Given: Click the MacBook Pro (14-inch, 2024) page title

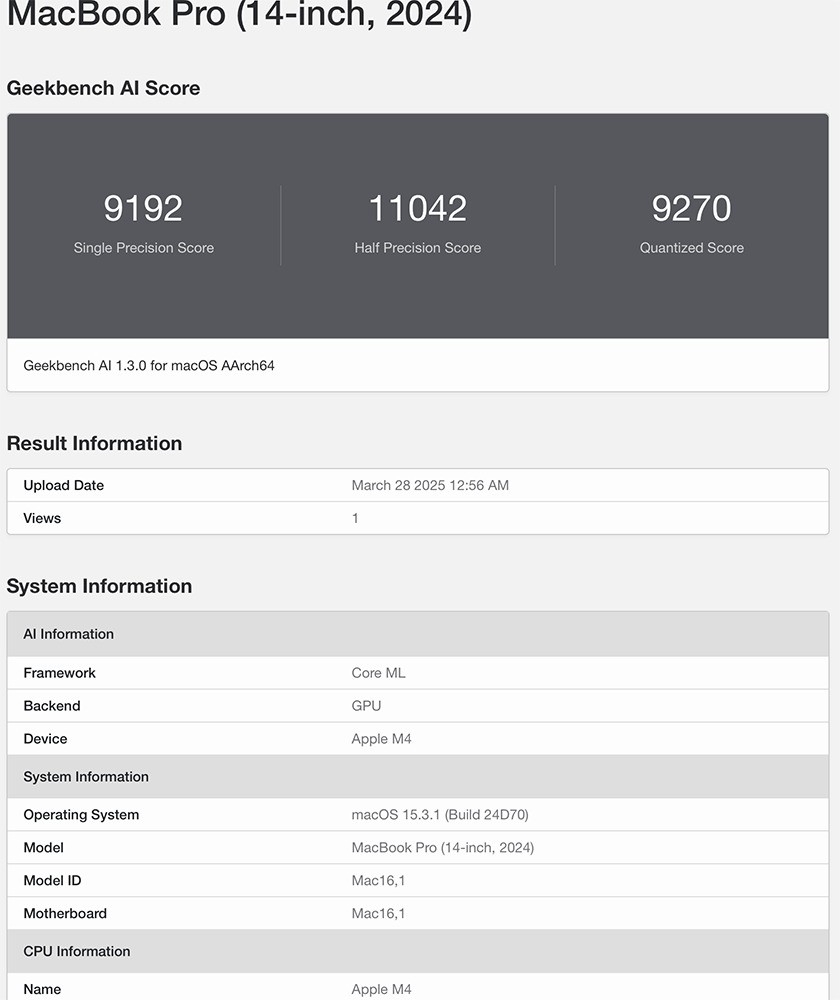Looking at the screenshot, I should pyautogui.click(x=239, y=15).
